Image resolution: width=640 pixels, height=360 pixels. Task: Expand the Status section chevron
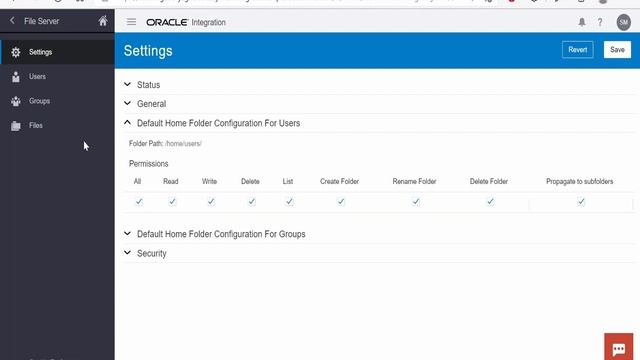(x=127, y=84)
